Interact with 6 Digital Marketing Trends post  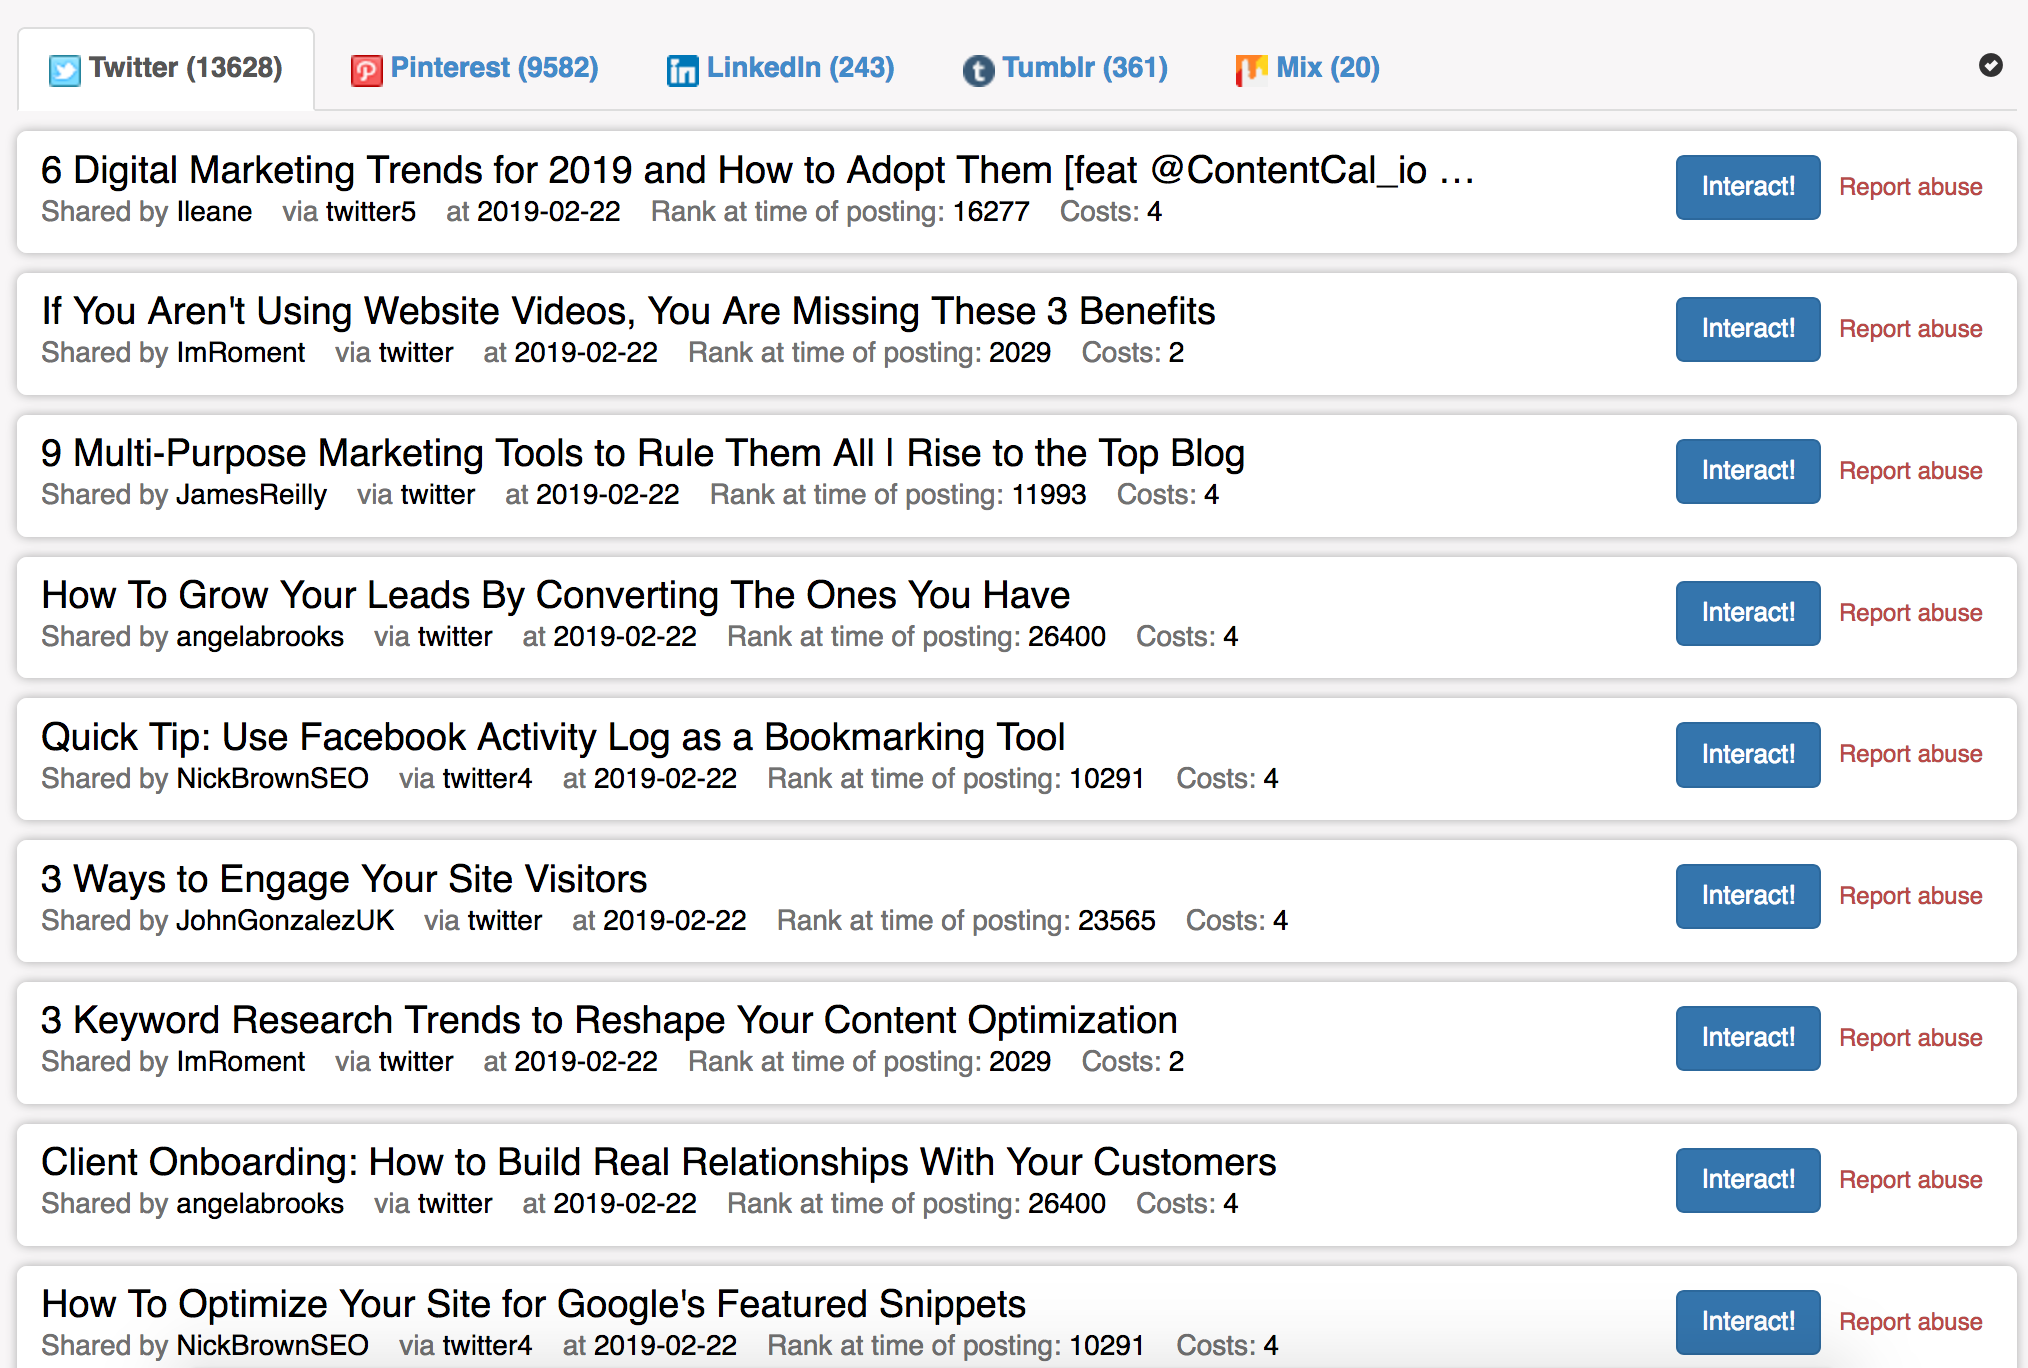pos(1748,187)
